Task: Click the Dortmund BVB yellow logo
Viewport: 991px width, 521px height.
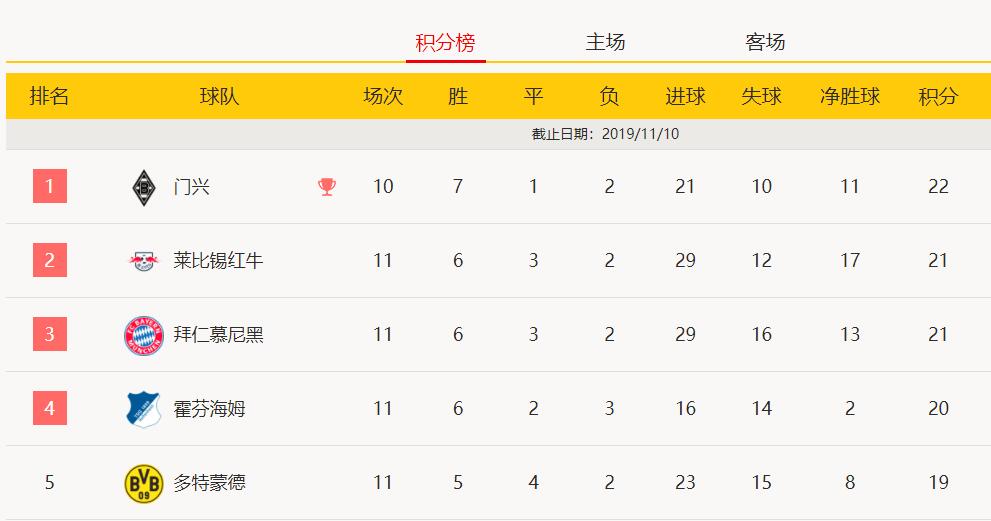Action: pyautogui.click(x=144, y=484)
